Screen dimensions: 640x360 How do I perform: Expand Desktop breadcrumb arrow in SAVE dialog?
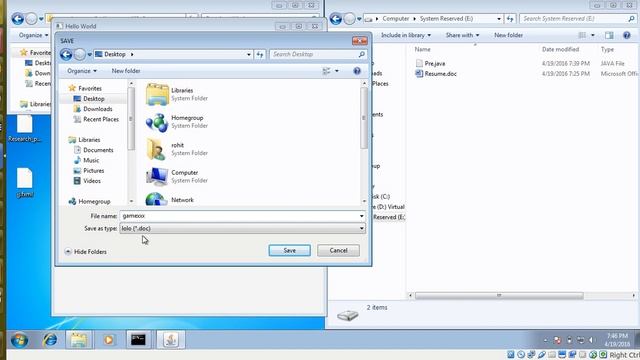pos(132,54)
